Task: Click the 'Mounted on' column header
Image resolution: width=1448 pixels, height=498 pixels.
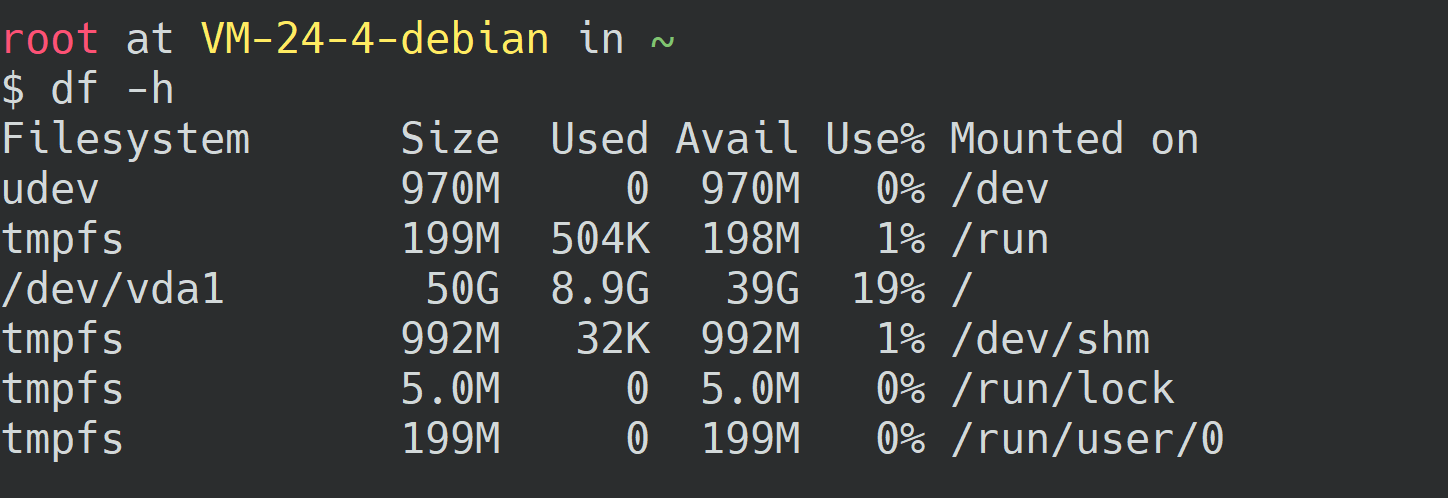Action: [1073, 139]
